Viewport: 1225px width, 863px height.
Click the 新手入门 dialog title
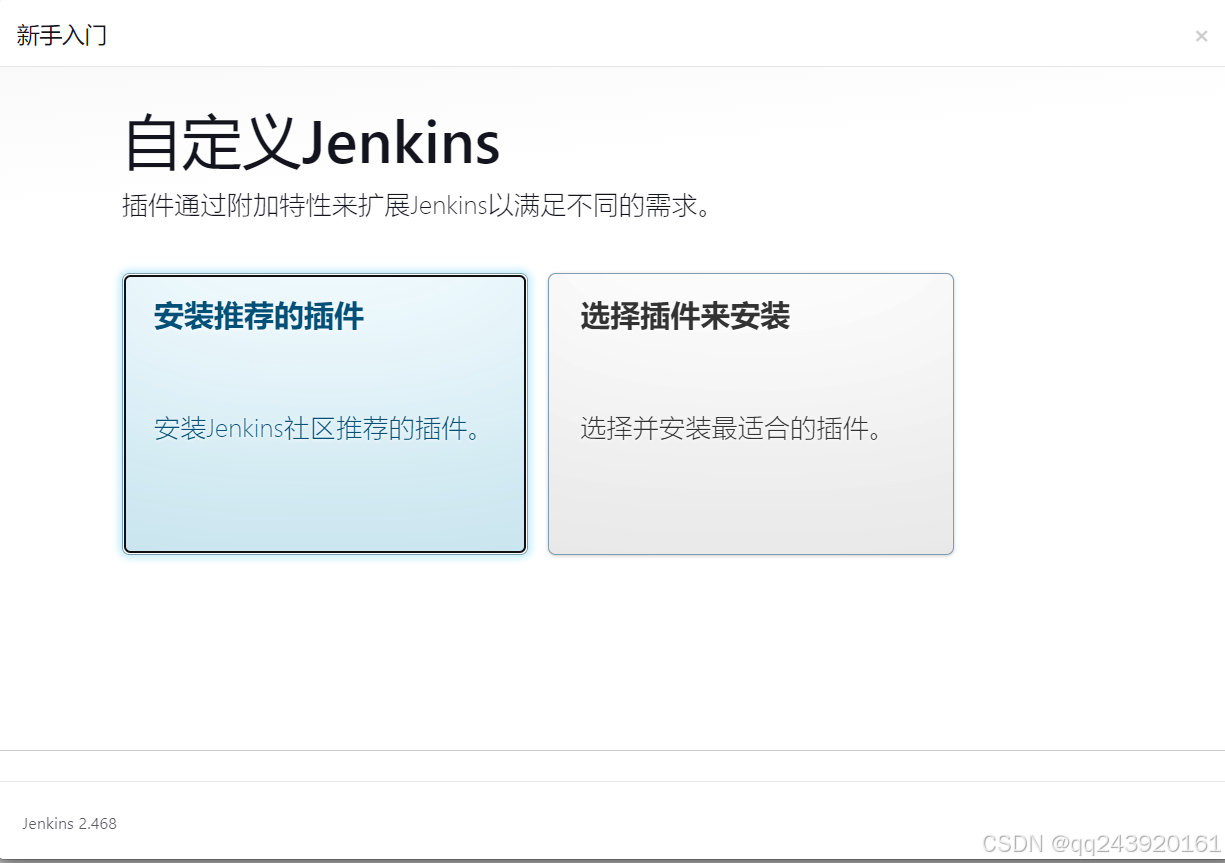62,36
